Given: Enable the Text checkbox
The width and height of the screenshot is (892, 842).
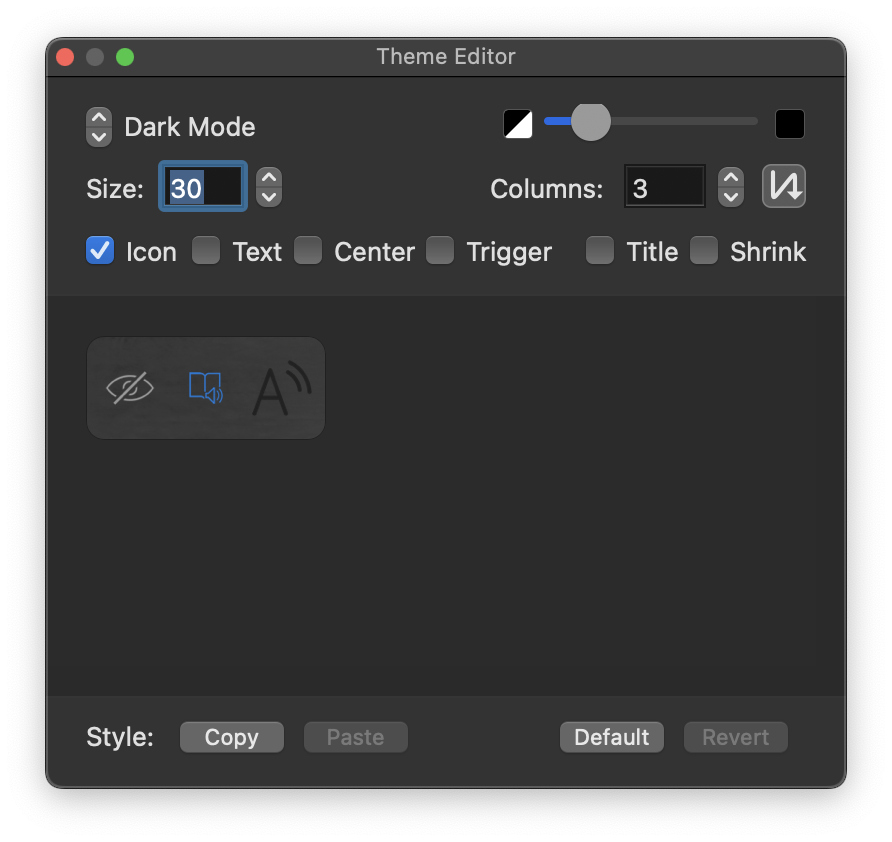Looking at the screenshot, I should point(206,251).
